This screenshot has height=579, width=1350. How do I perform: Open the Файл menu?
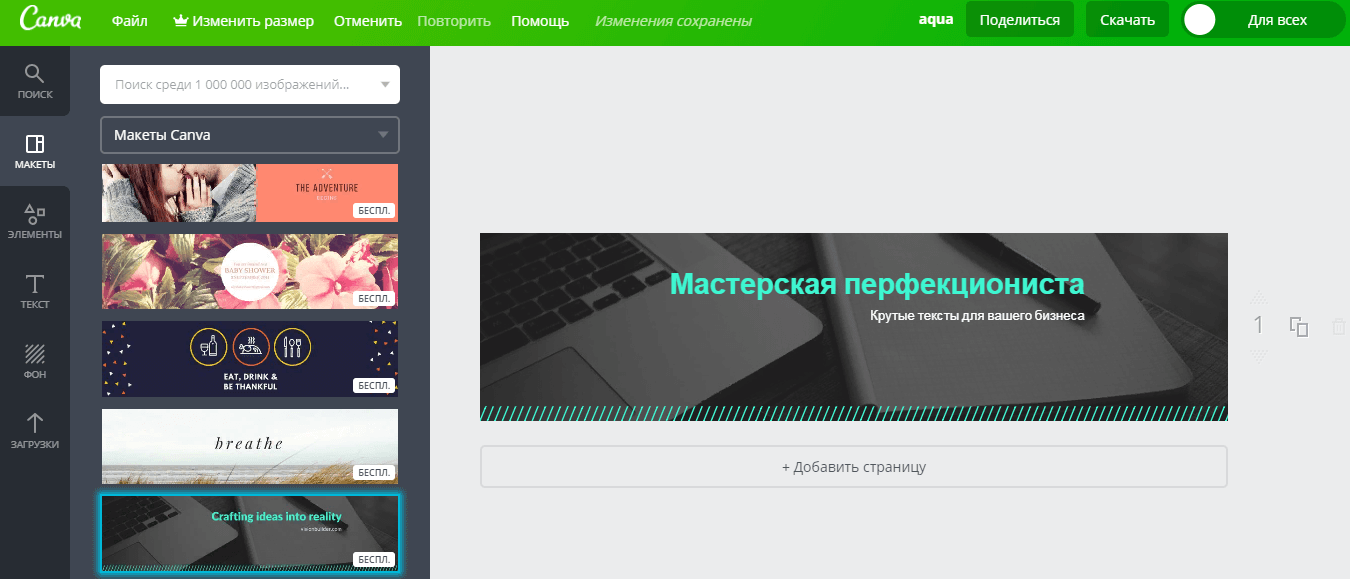point(130,21)
